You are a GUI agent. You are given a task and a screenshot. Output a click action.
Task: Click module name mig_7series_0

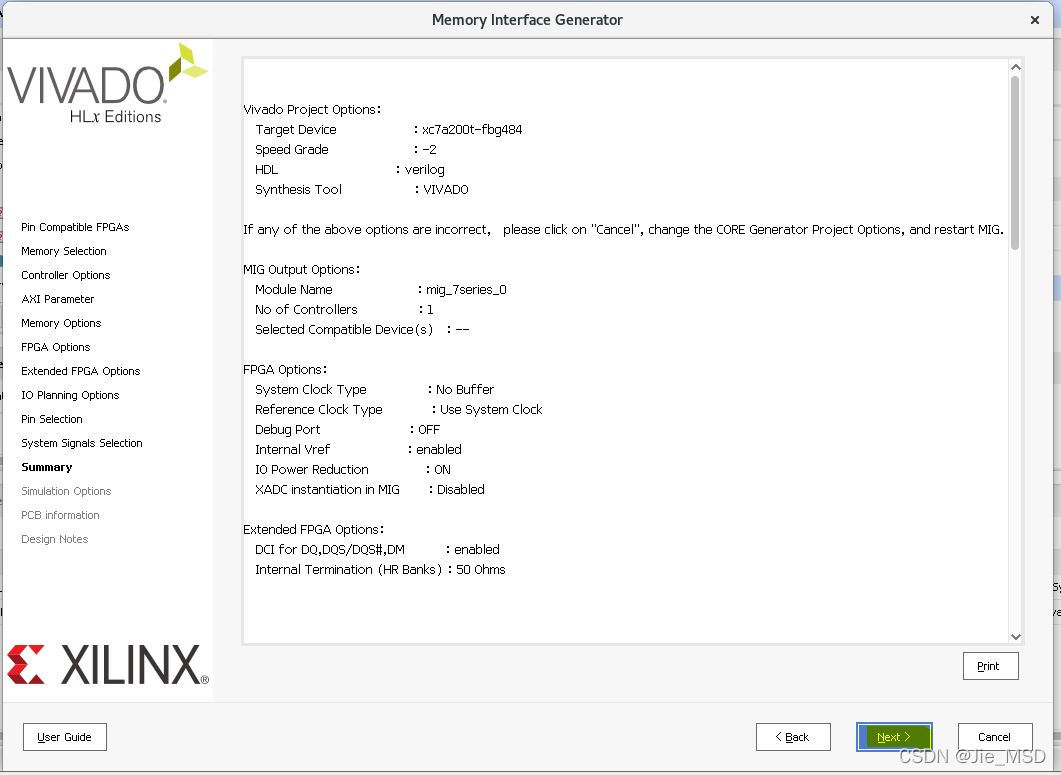coord(466,290)
